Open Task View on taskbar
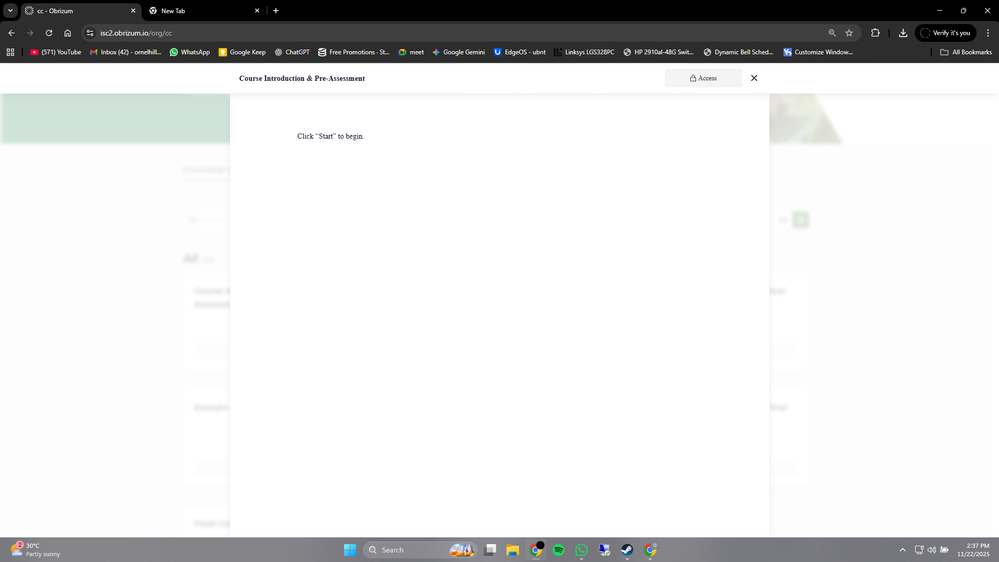 point(490,550)
